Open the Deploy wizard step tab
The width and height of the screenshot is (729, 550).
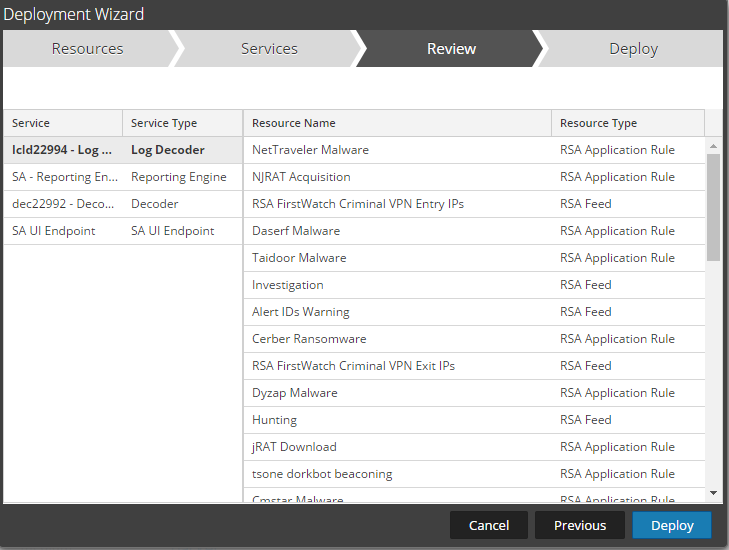click(633, 49)
